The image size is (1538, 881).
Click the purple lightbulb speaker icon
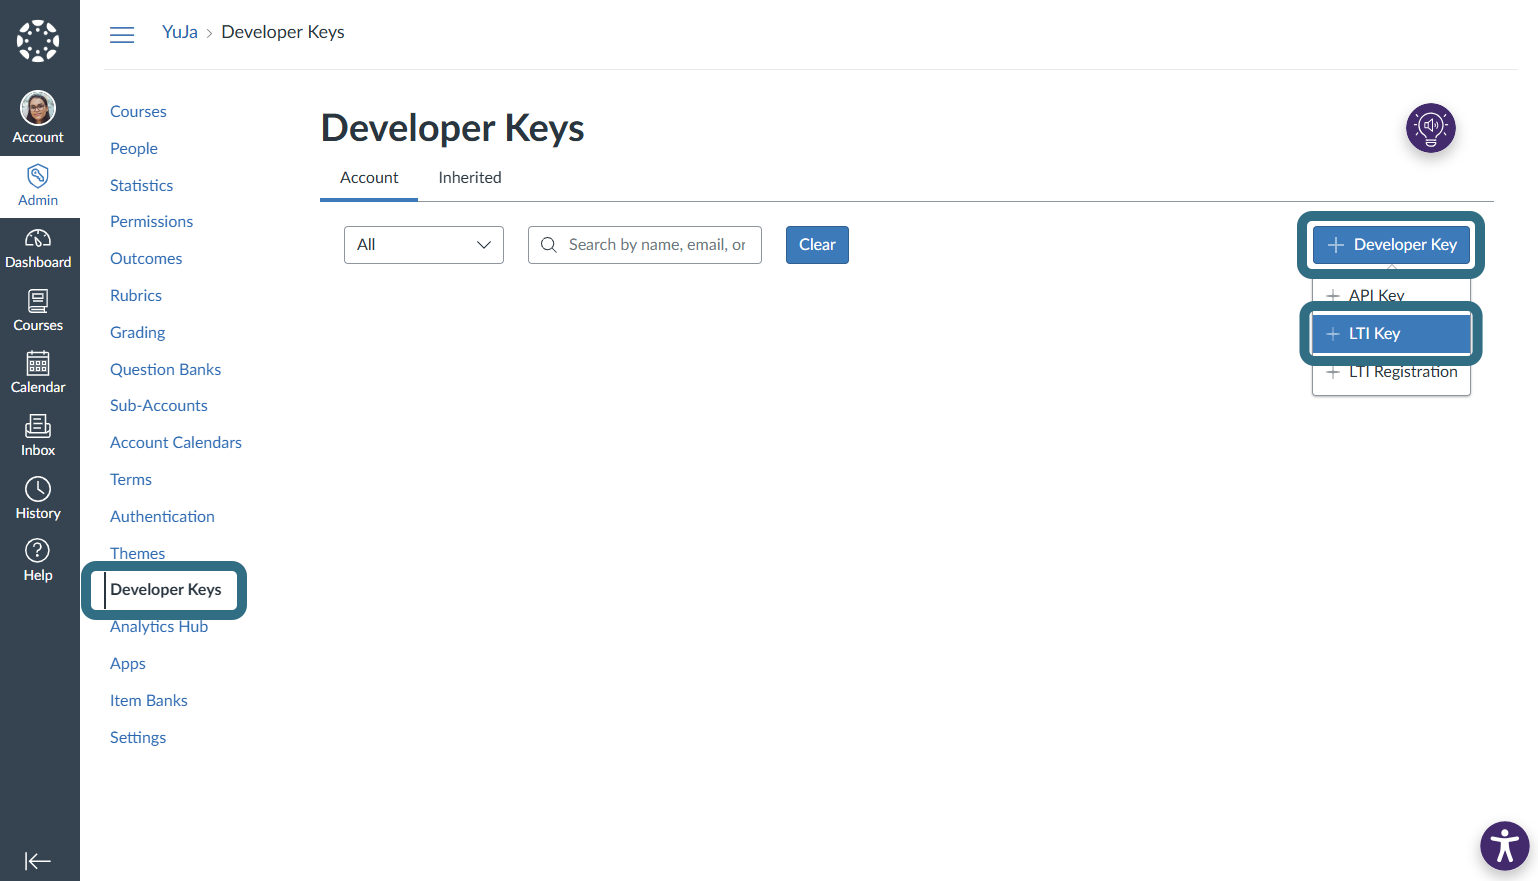click(1431, 128)
